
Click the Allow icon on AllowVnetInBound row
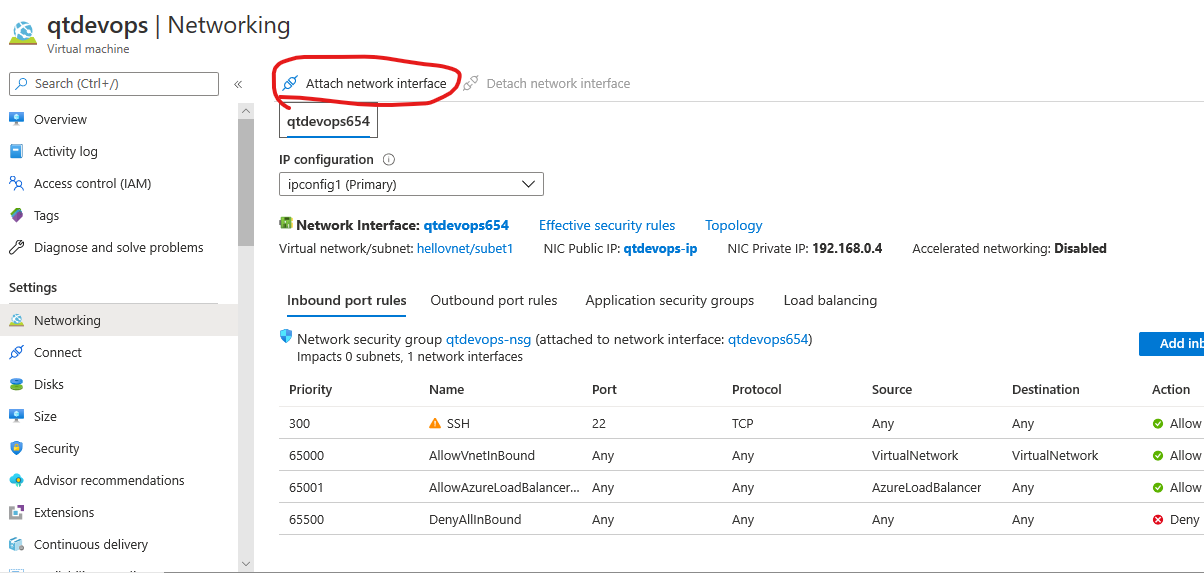(1158, 455)
